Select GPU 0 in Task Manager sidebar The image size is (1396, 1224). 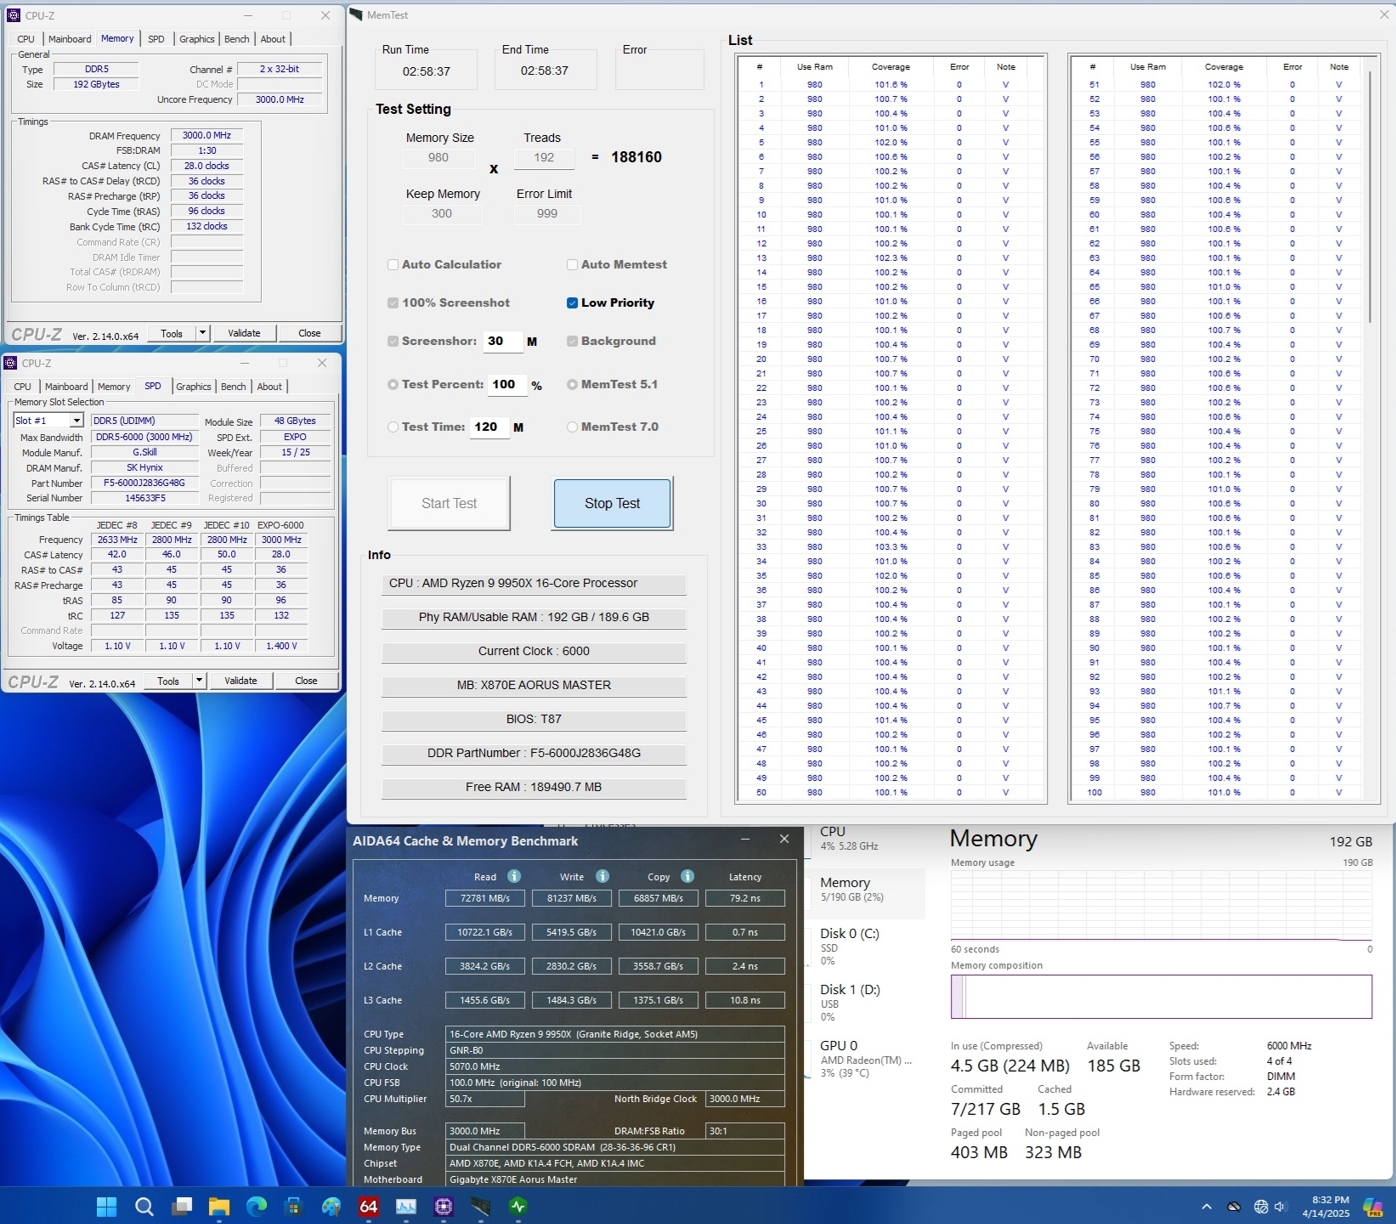(x=865, y=1059)
